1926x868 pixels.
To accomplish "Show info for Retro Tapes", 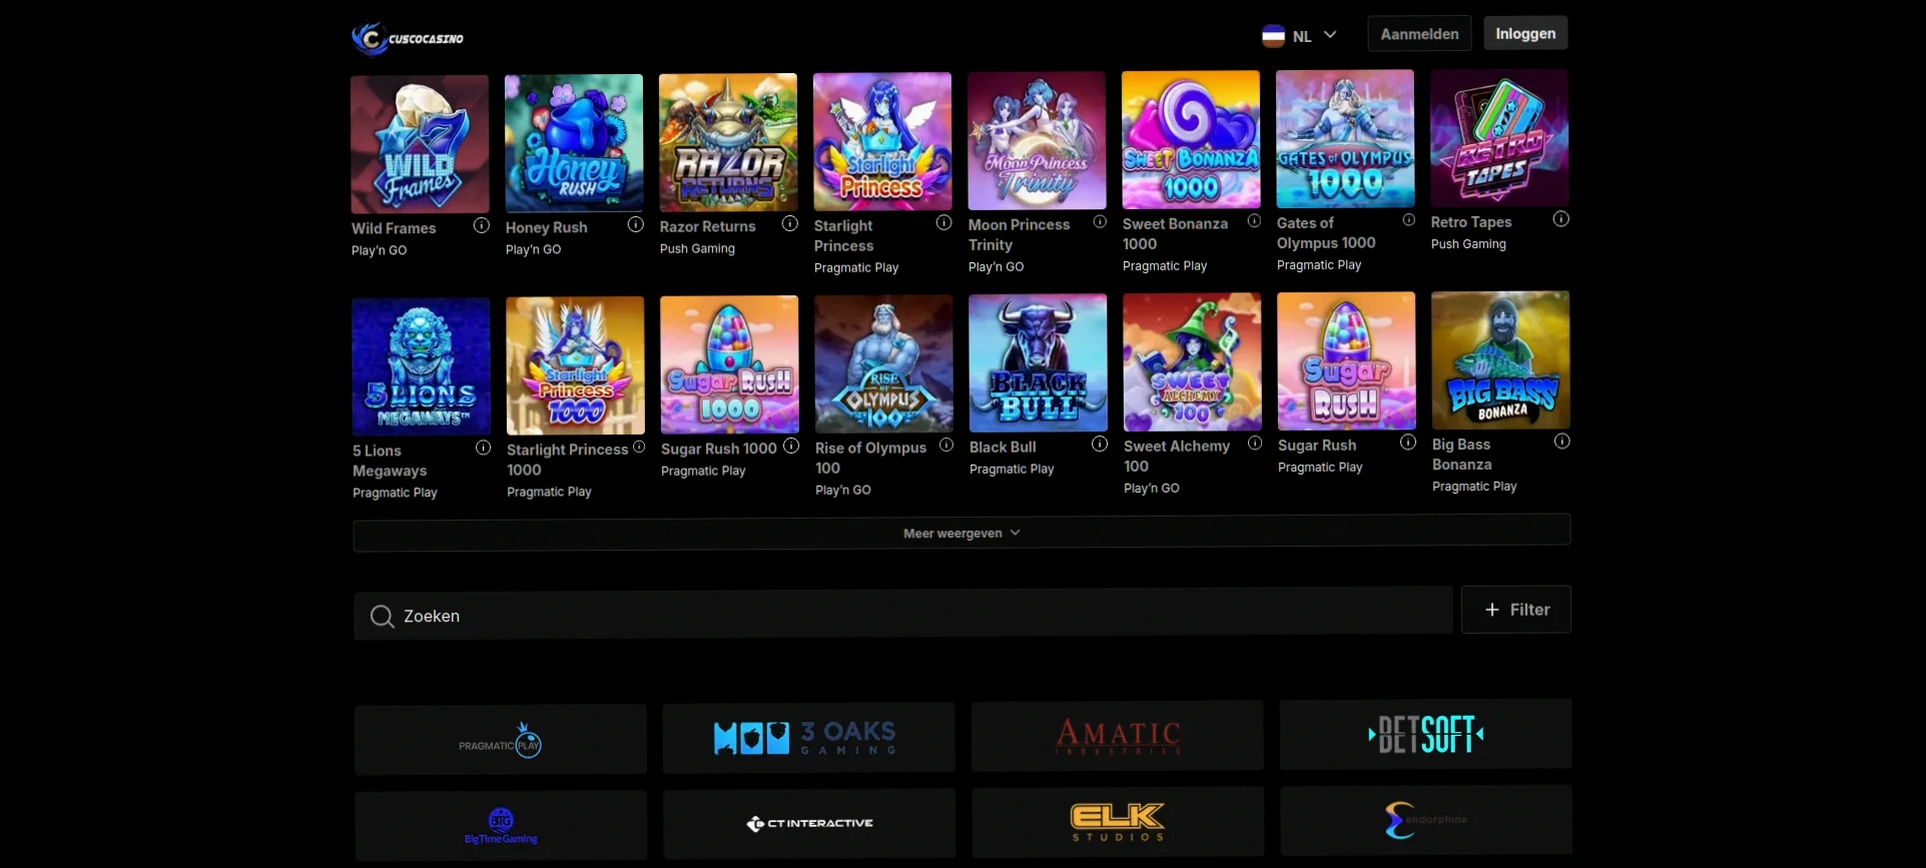I will (x=1561, y=219).
